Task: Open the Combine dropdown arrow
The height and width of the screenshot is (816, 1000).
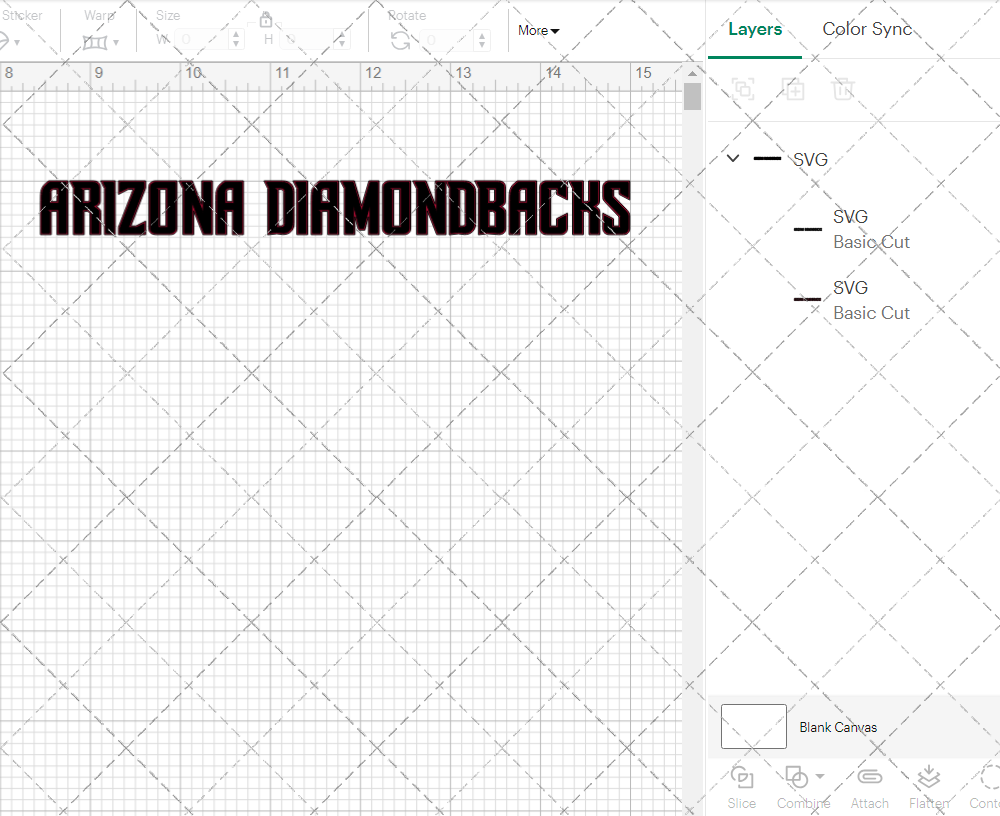Action: pyautogui.click(x=820, y=777)
